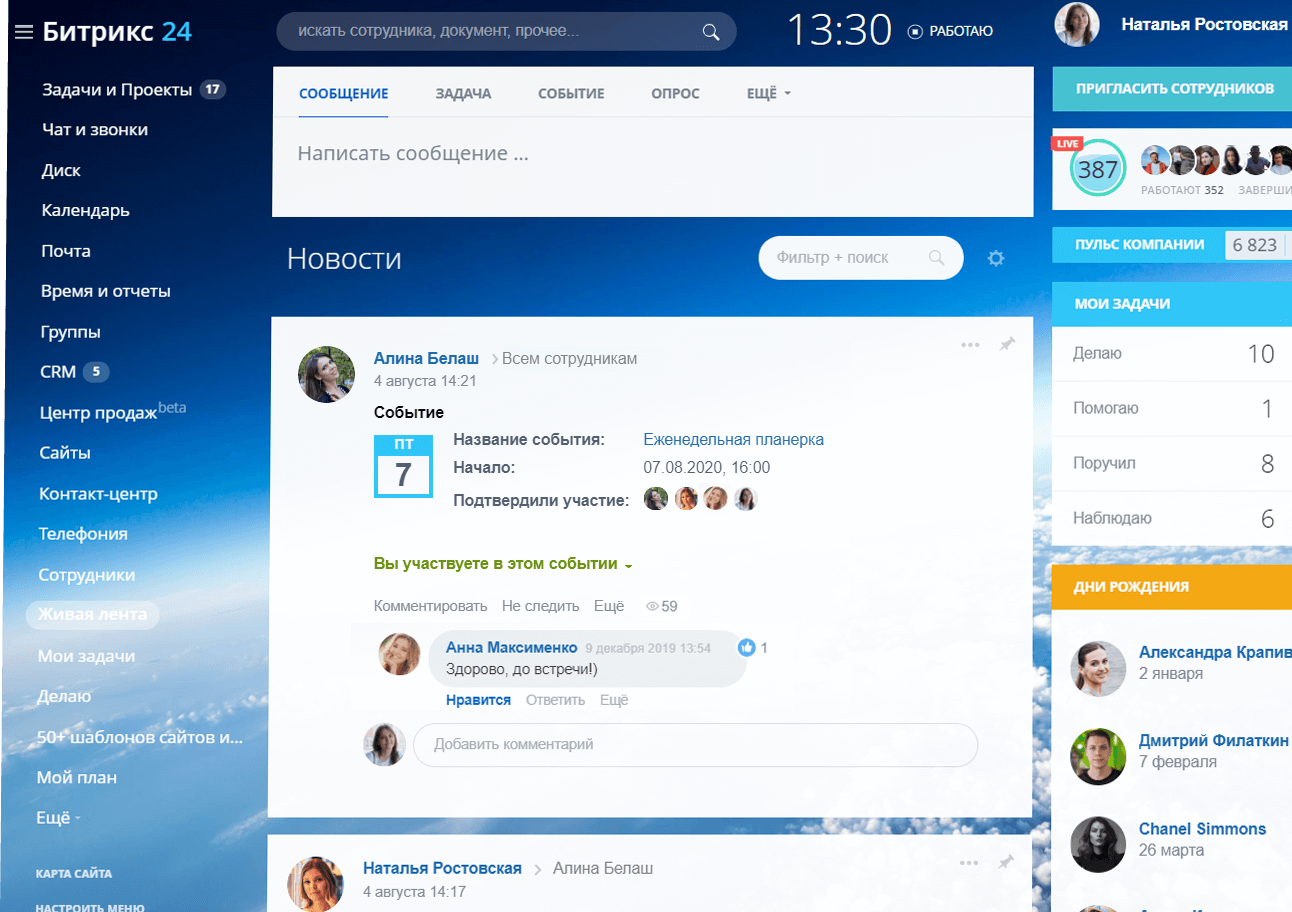Click the ПТ 7 calendar date icon

[x=403, y=466]
